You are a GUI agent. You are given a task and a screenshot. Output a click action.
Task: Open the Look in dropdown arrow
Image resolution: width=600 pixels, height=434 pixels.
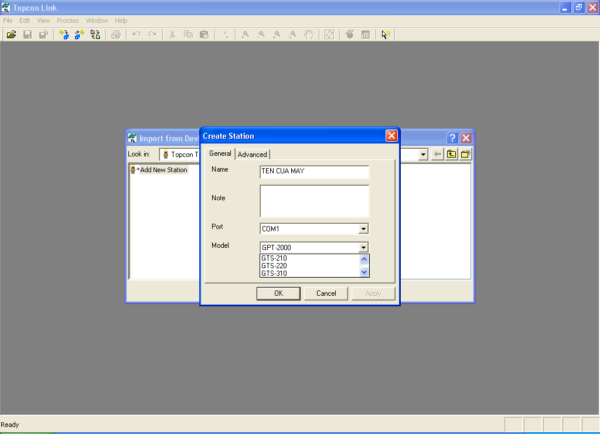[423, 154]
